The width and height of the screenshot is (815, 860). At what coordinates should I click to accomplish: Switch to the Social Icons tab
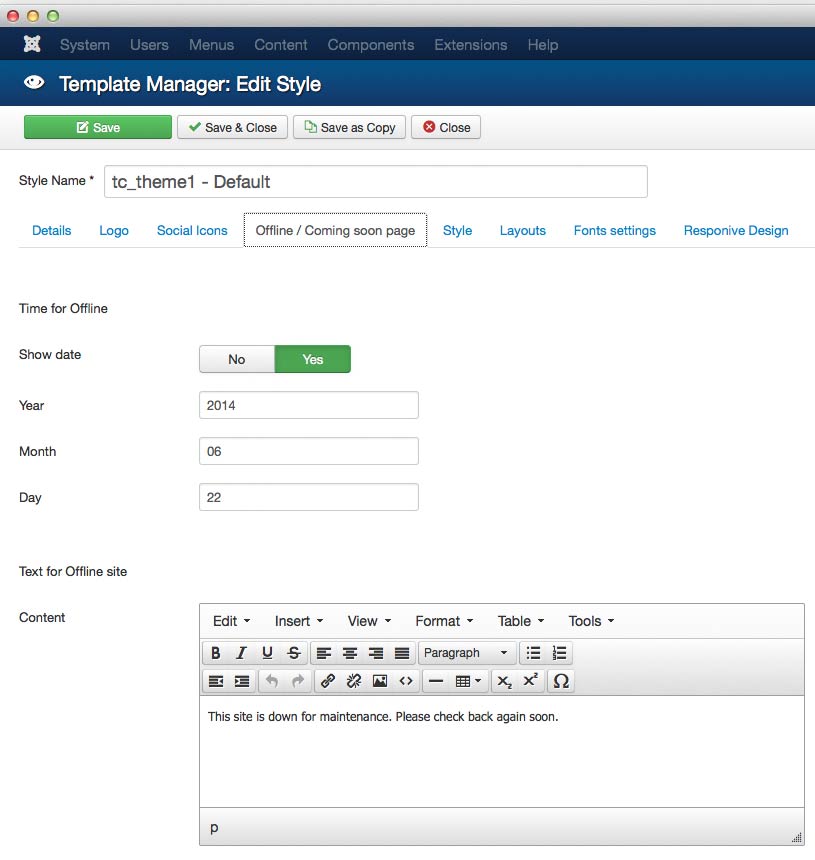point(192,230)
